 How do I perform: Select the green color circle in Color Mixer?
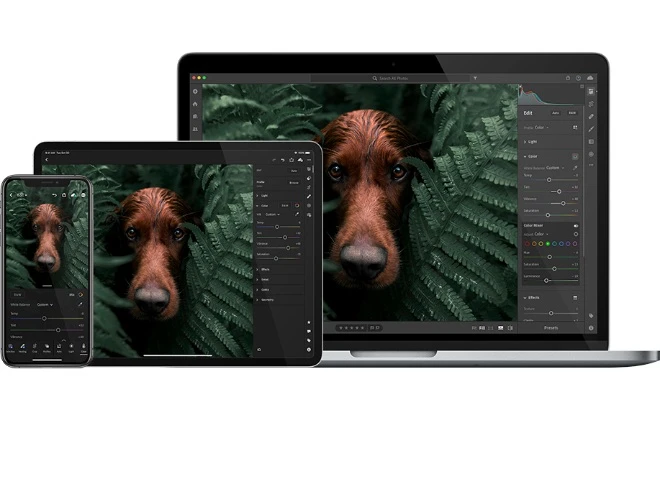pyautogui.click(x=548, y=243)
